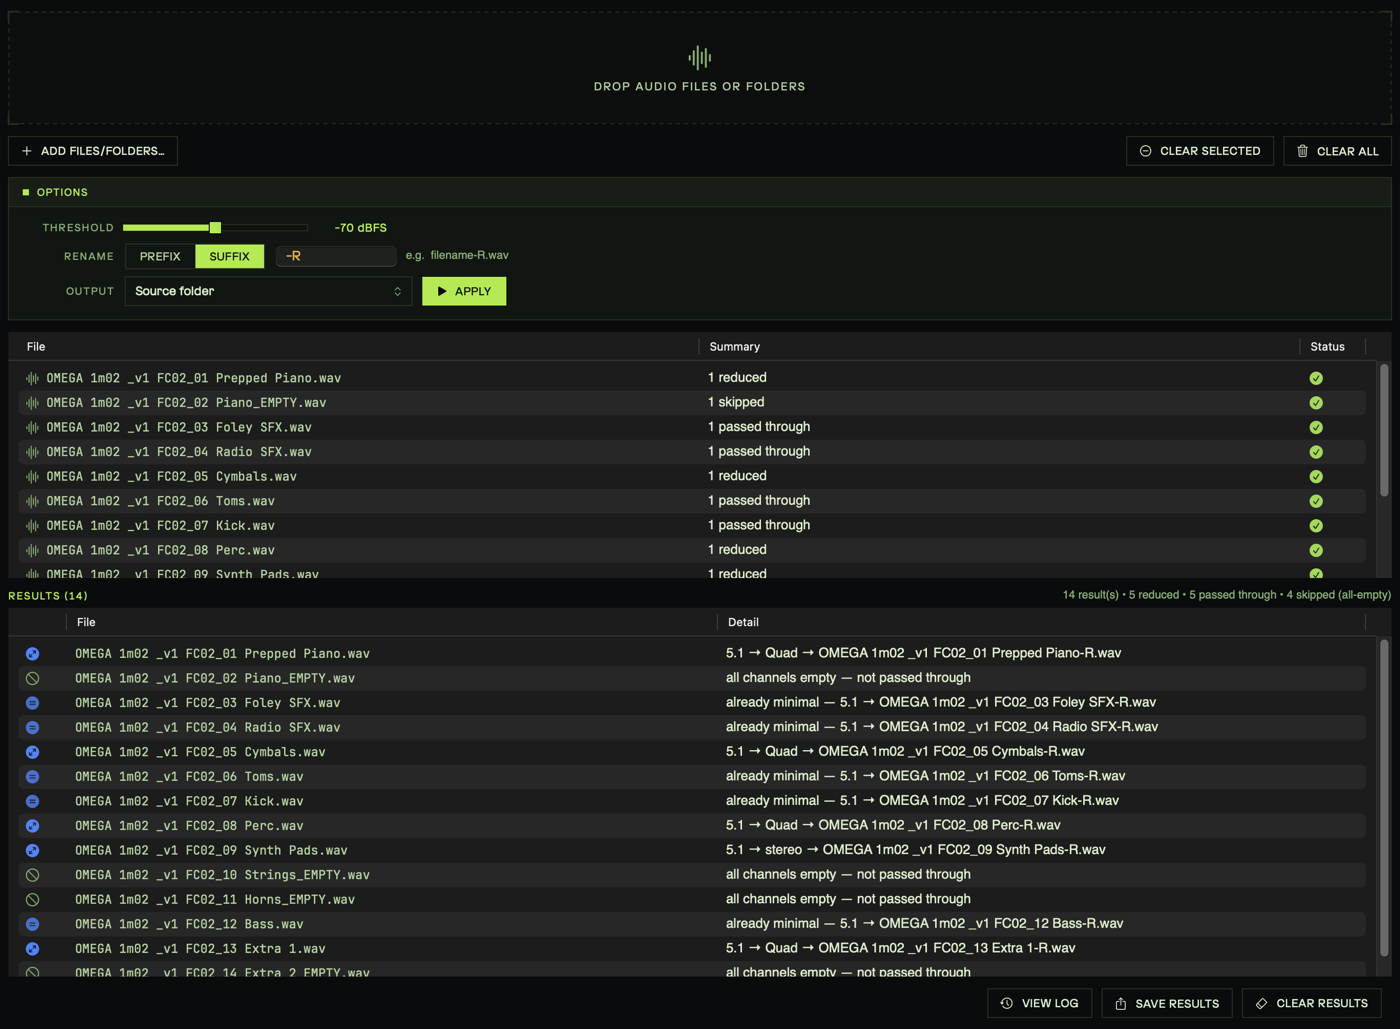Click the file list vertical scrollbar

pos(1384,430)
